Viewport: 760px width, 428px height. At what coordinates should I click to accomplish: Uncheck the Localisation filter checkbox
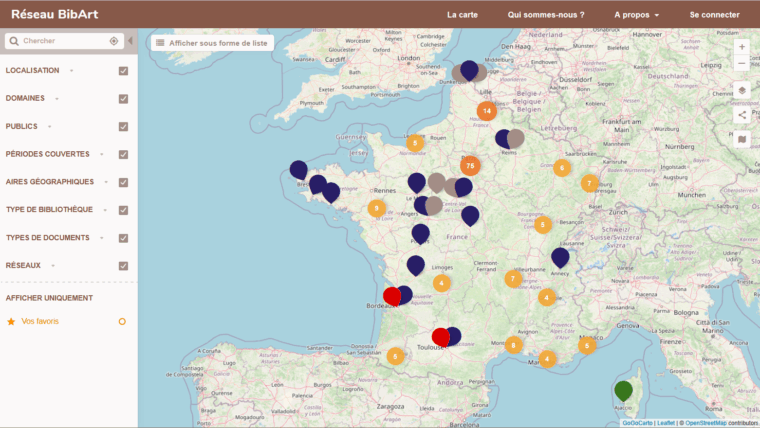[123, 71]
